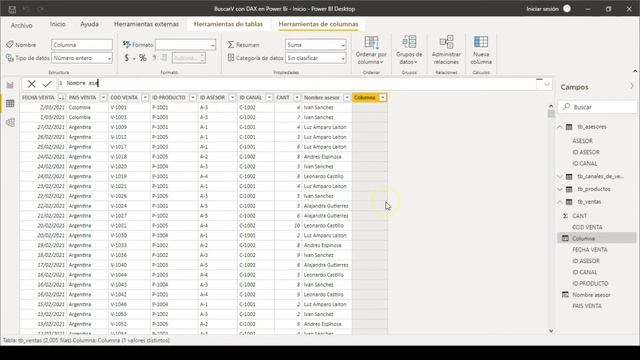Commit the formula with the checkmark icon

coord(47,84)
